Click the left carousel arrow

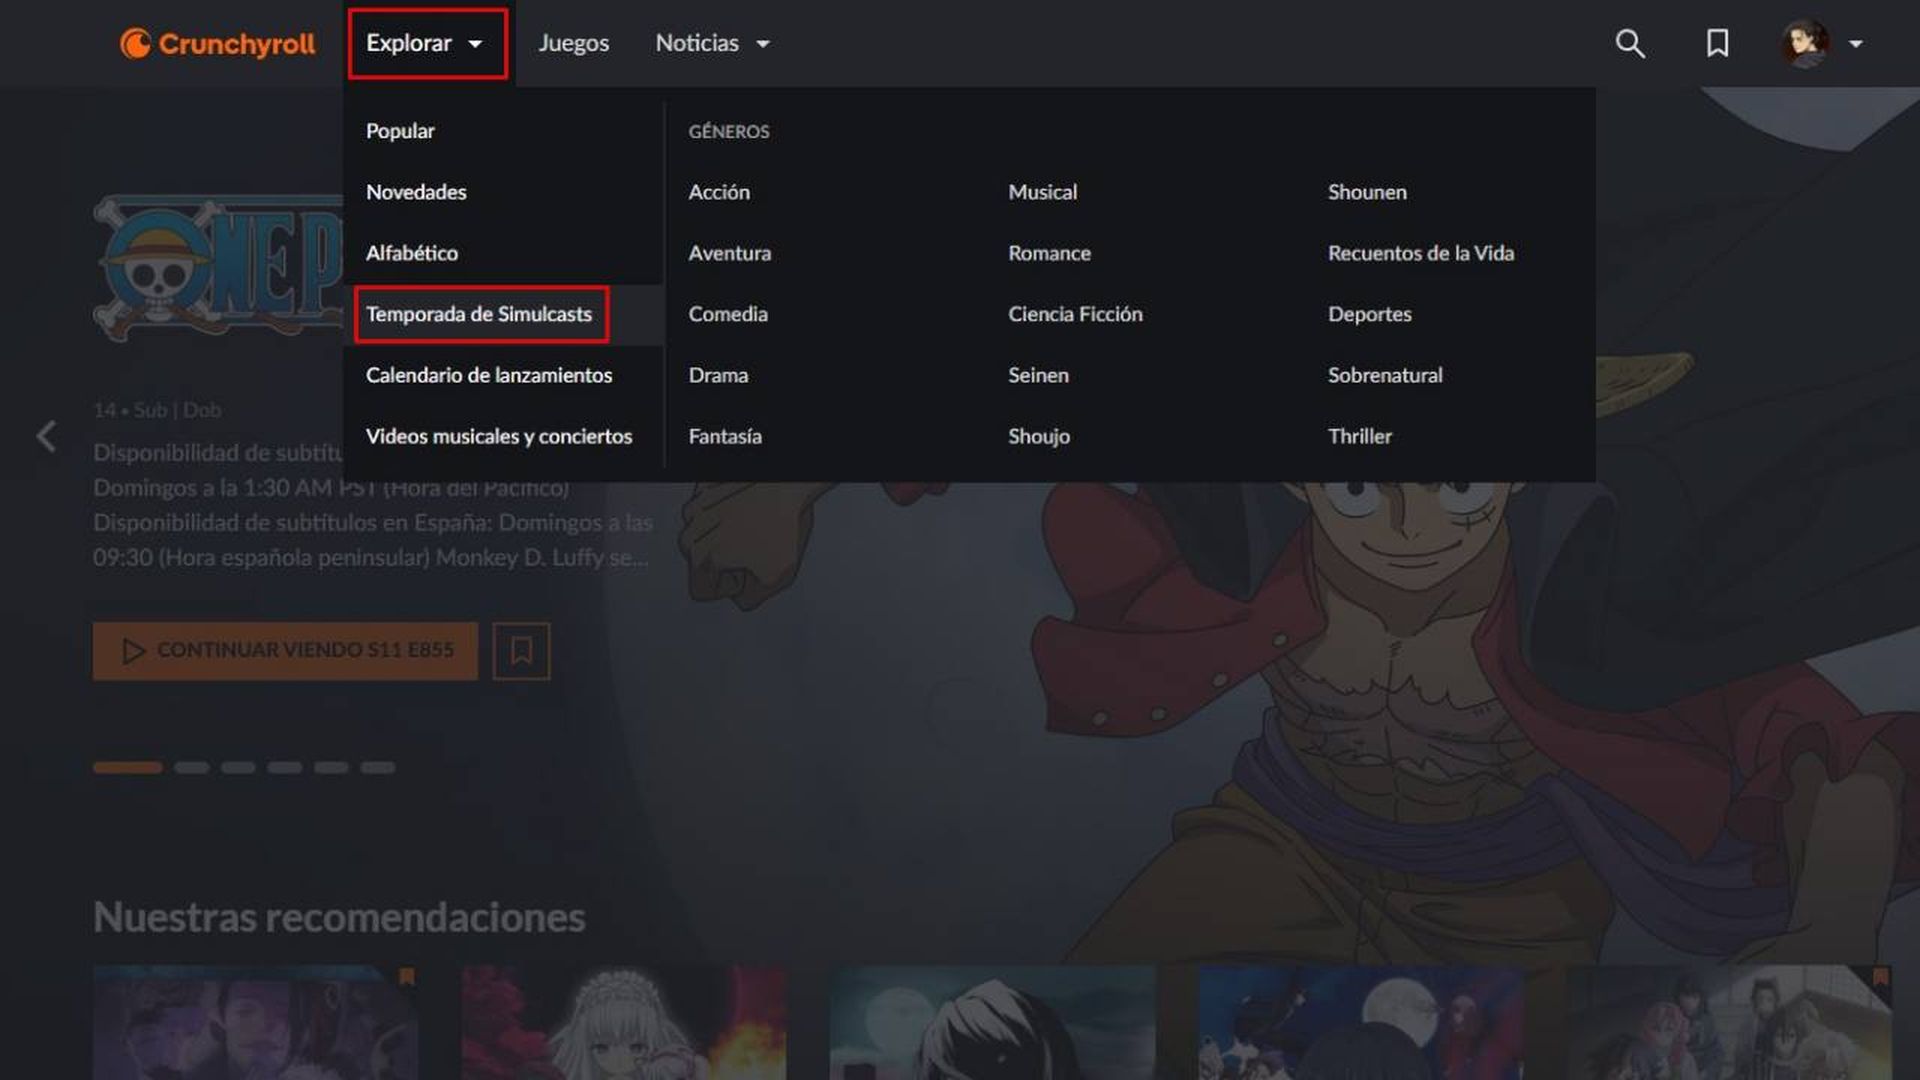coord(46,435)
